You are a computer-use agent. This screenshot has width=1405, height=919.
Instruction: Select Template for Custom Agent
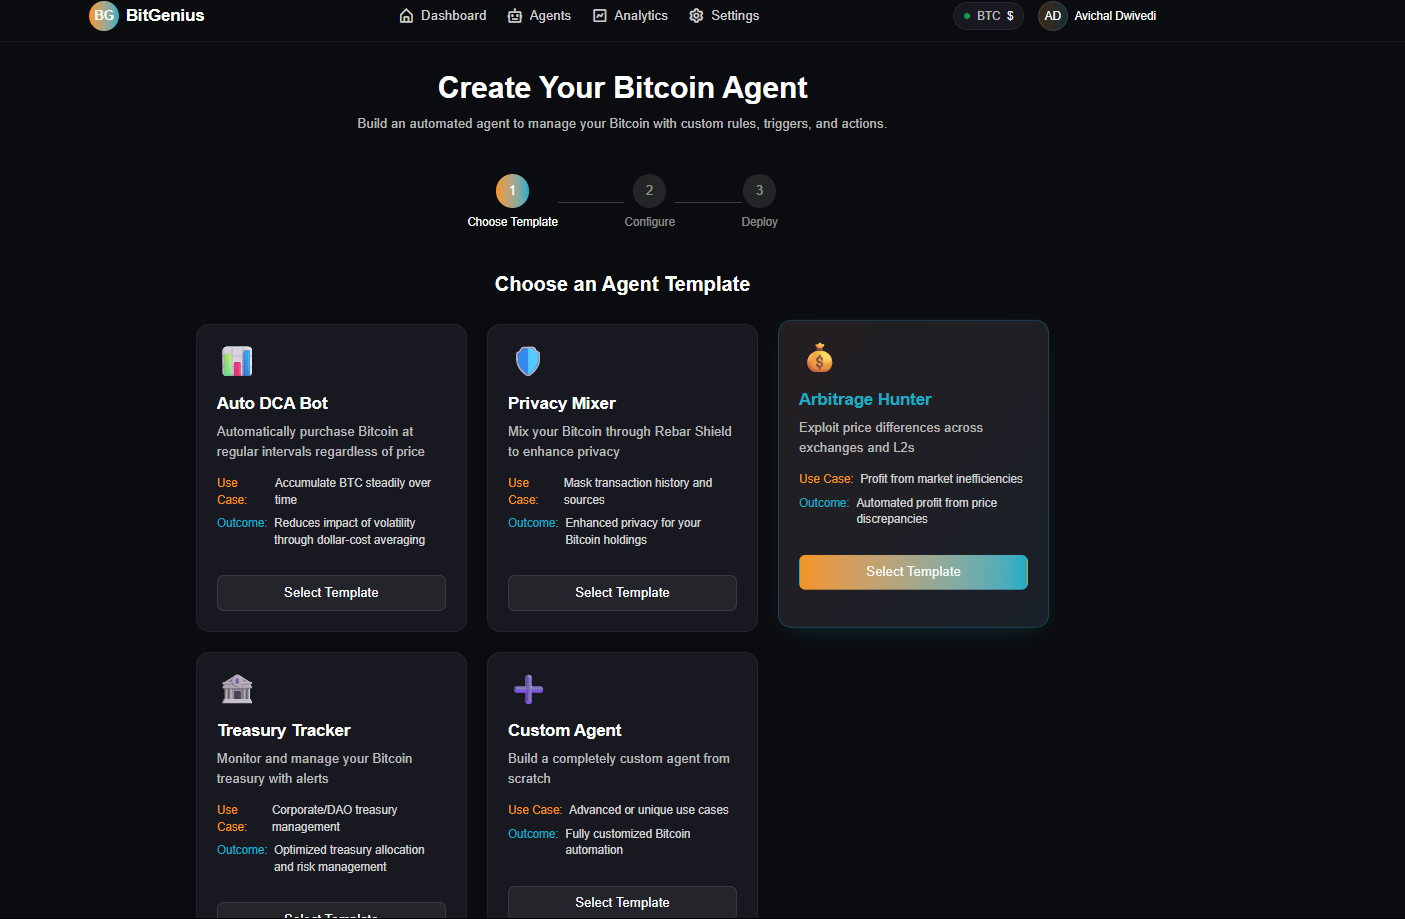click(x=622, y=902)
